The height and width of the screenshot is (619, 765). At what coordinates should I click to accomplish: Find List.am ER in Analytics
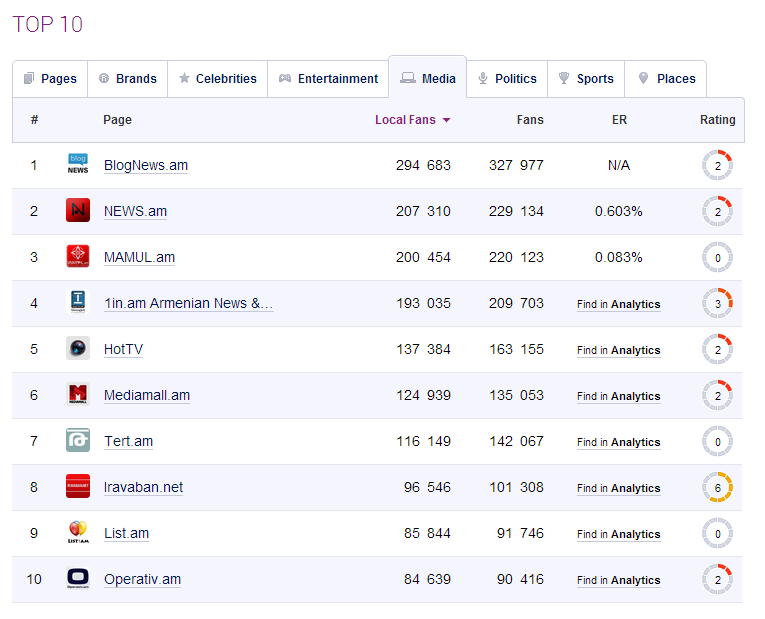tap(619, 534)
